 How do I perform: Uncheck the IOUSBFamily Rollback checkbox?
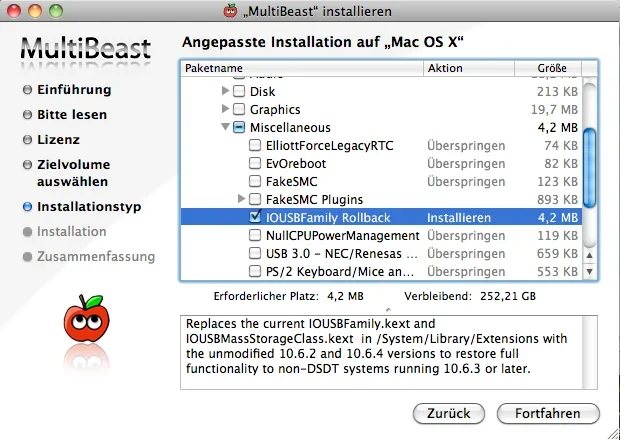256,217
